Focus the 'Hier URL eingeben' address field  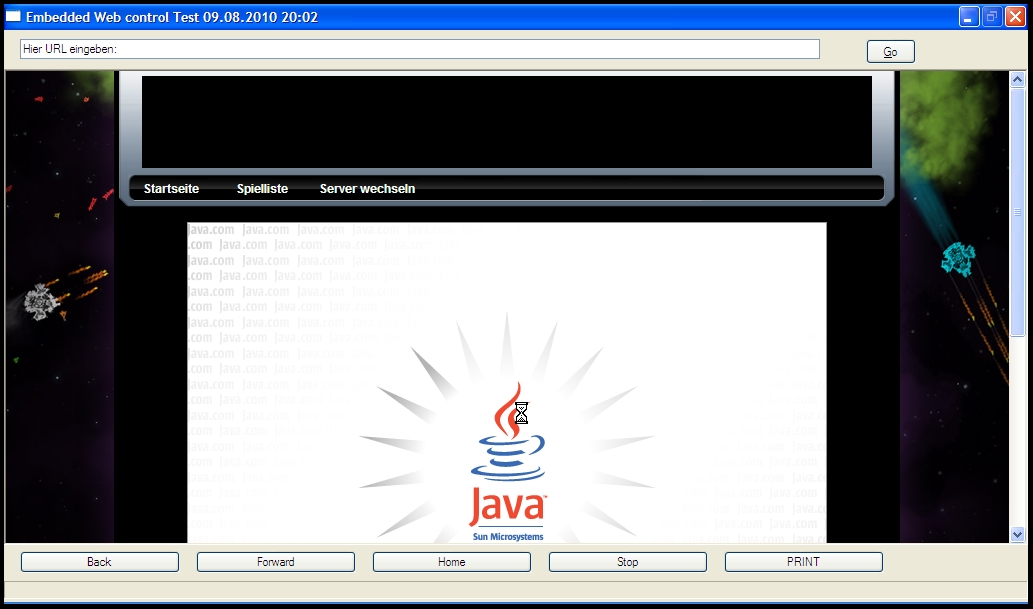point(420,49)
